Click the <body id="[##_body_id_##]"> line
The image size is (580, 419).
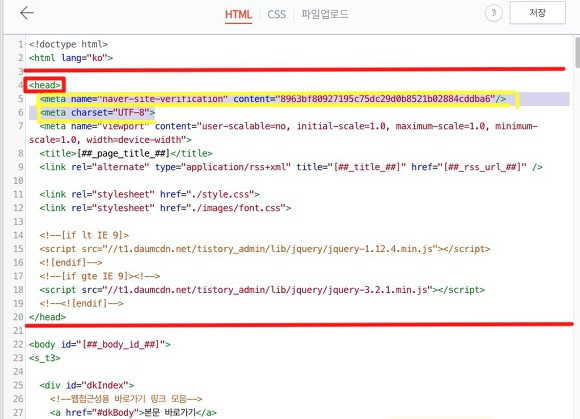click(100, 344)
